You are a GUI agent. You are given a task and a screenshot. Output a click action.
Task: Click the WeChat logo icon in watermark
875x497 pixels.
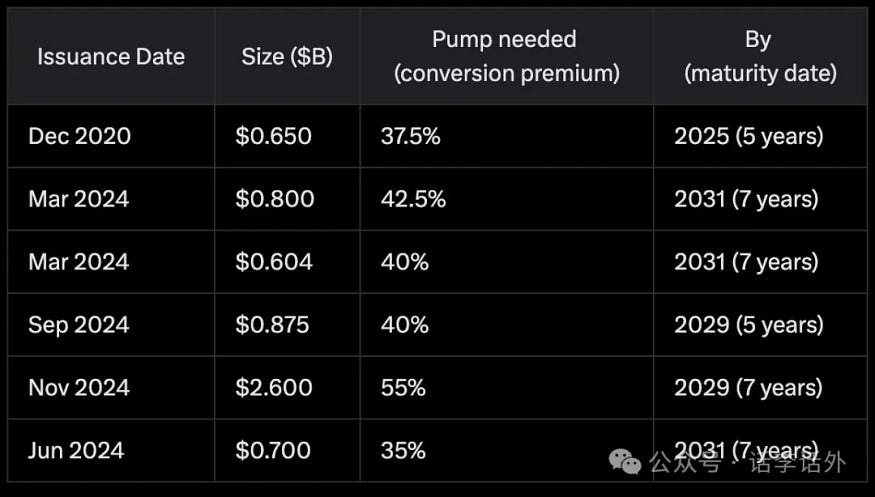click(625, 461)
